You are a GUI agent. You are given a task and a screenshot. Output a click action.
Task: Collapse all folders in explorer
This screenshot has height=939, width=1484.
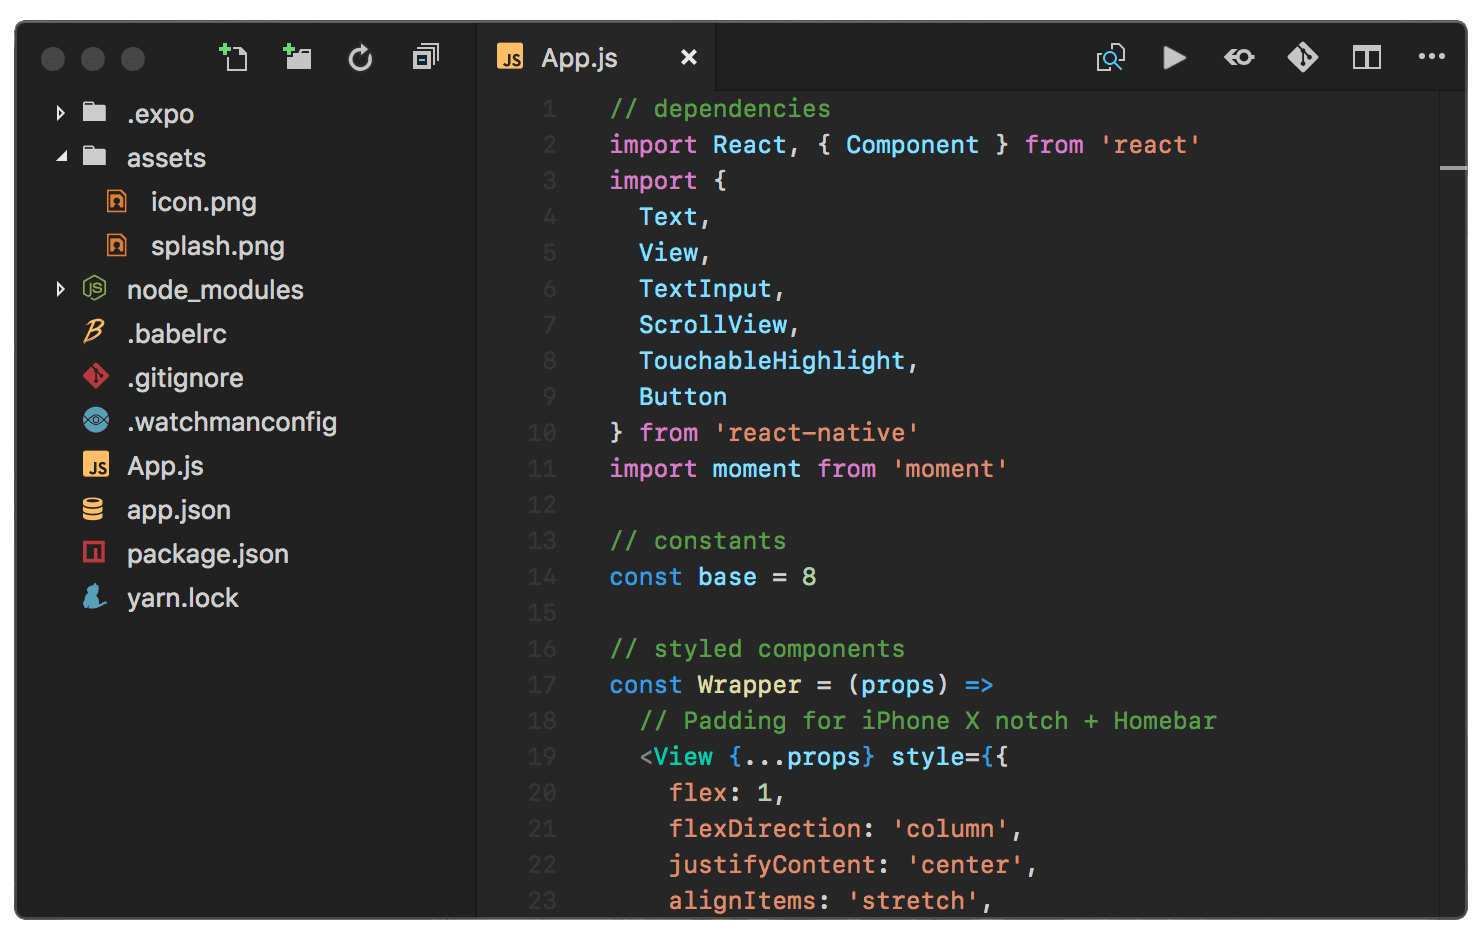tap(425, 57)
